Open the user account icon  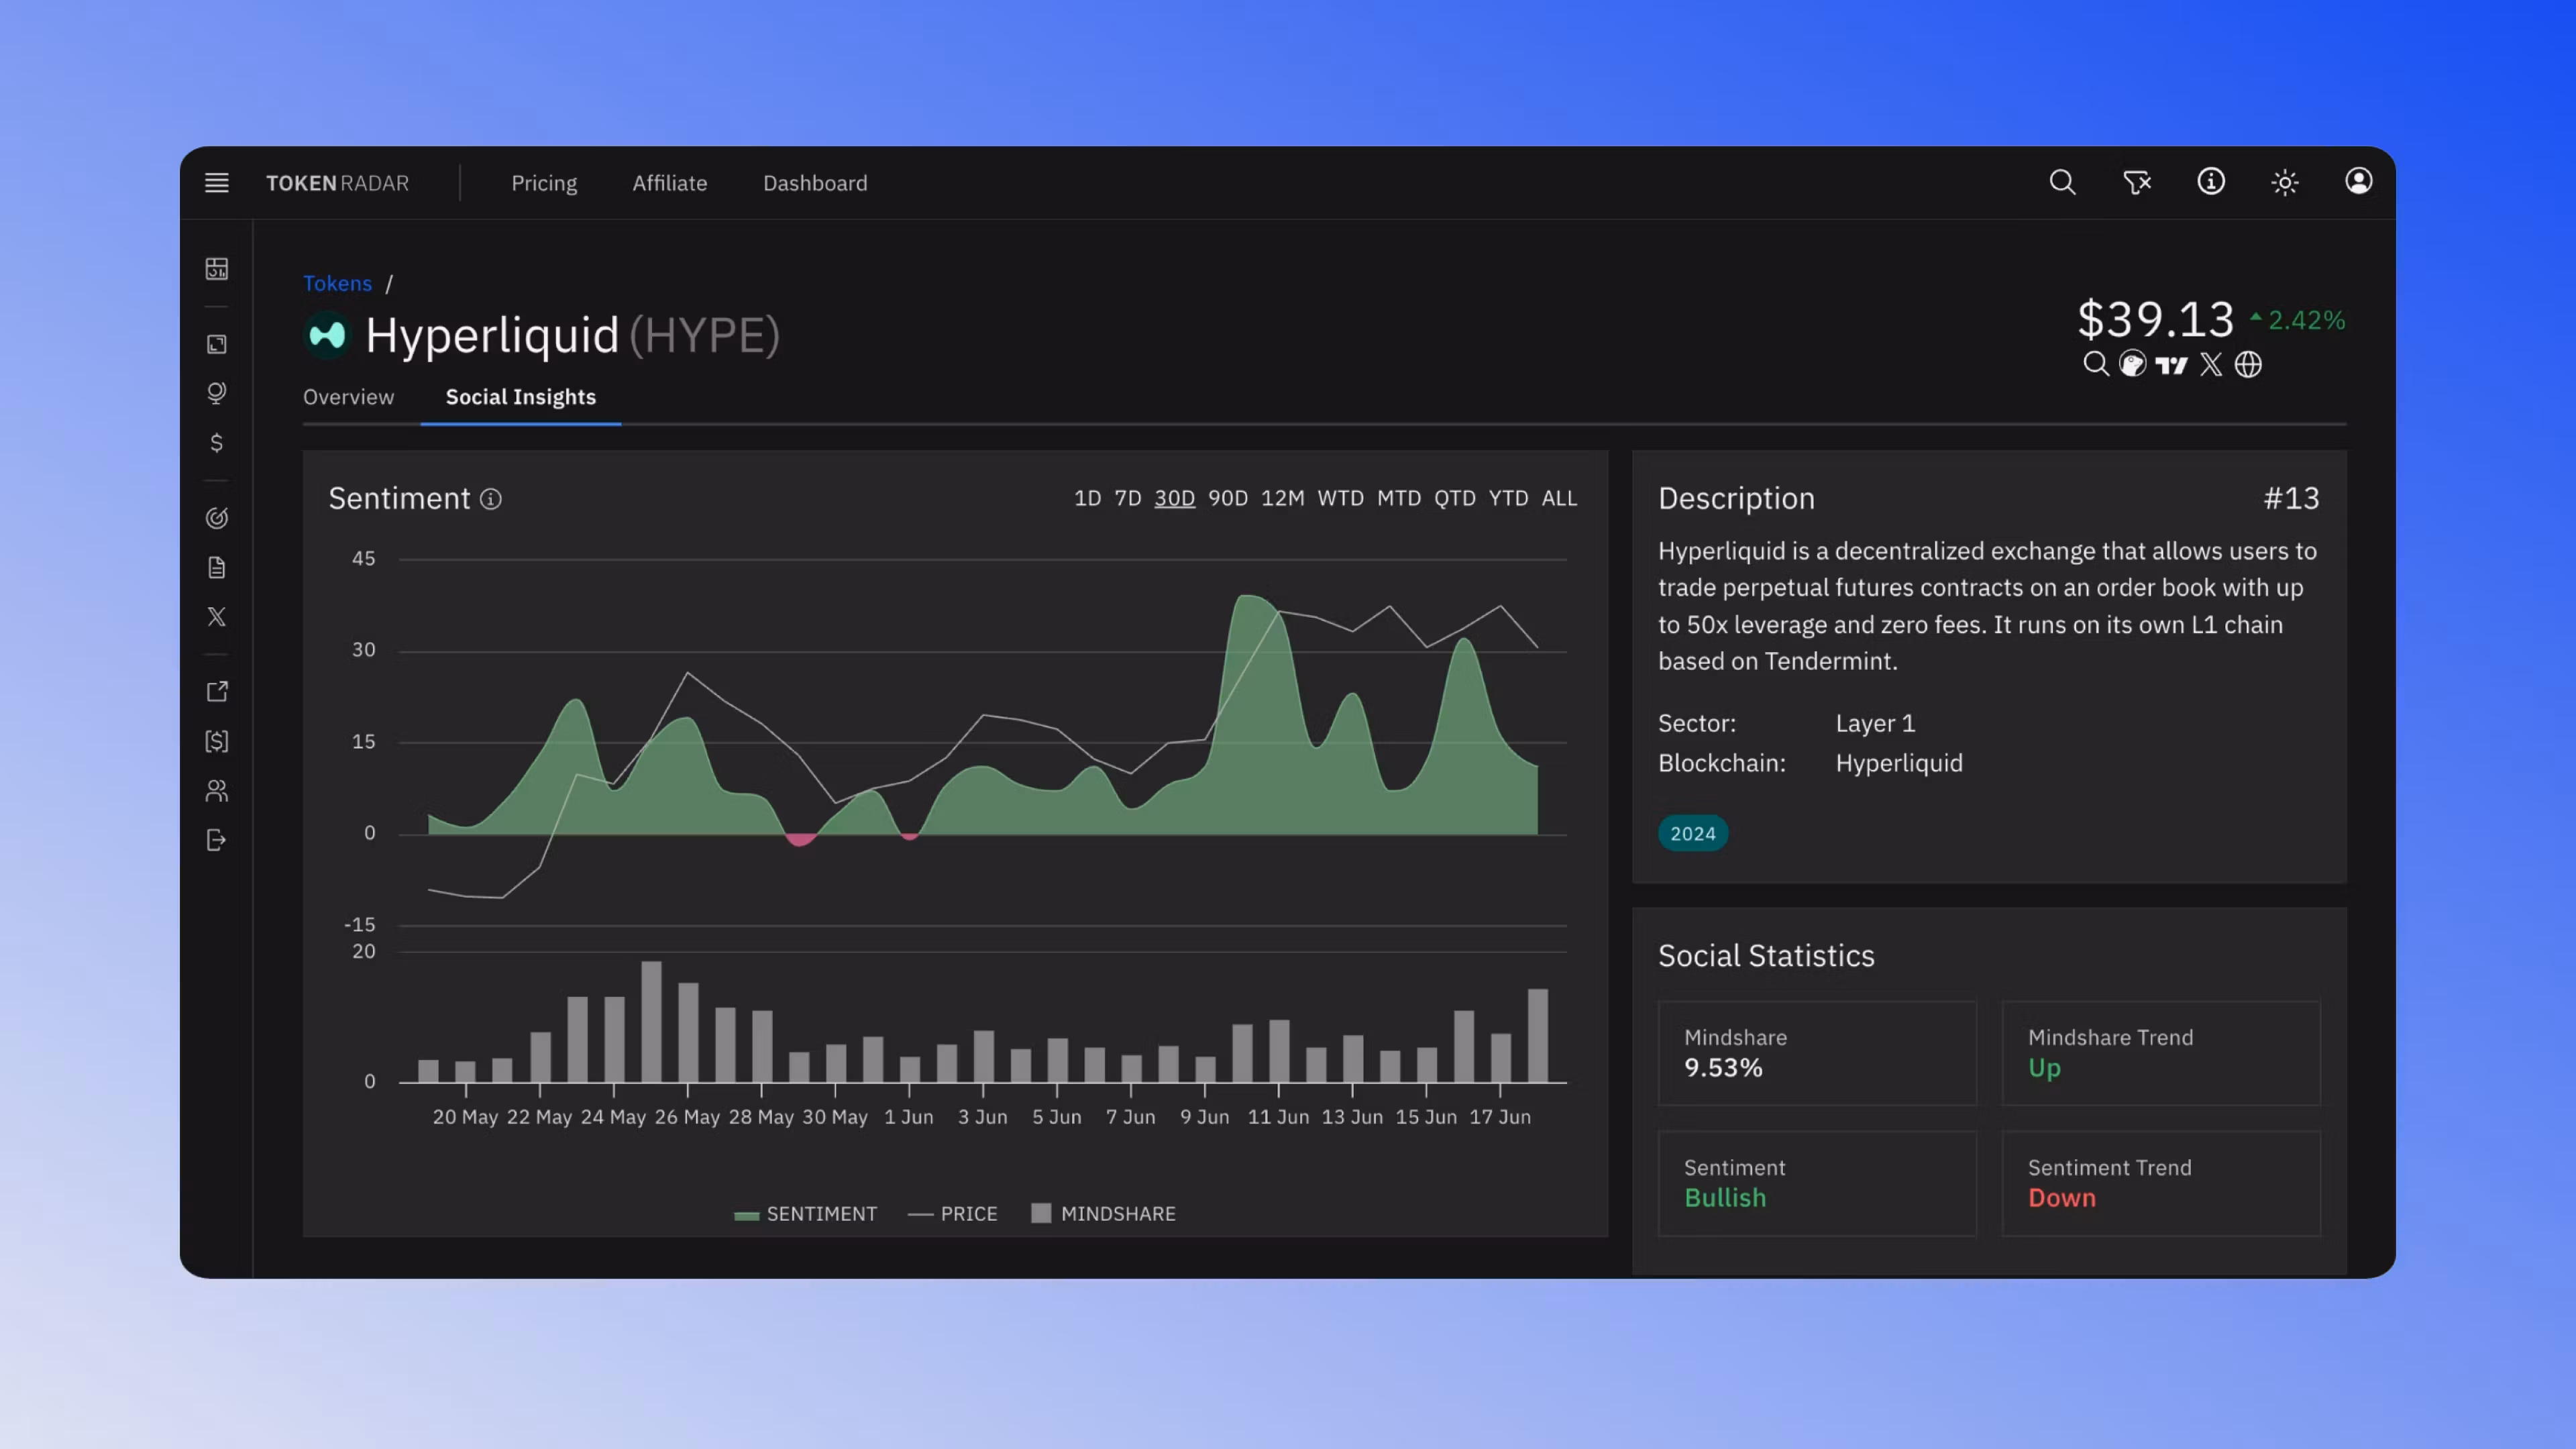click(x=2358, y=181)
